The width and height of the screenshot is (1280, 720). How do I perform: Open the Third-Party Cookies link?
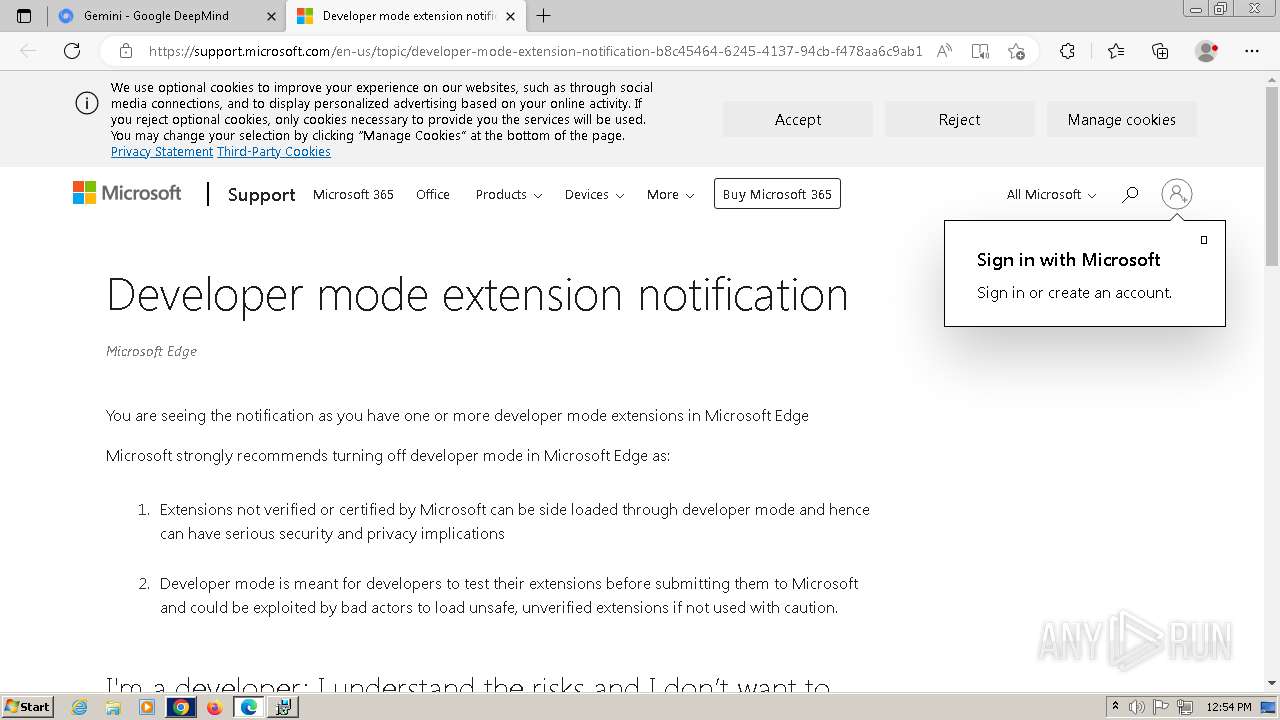click(x=274, y=152)
